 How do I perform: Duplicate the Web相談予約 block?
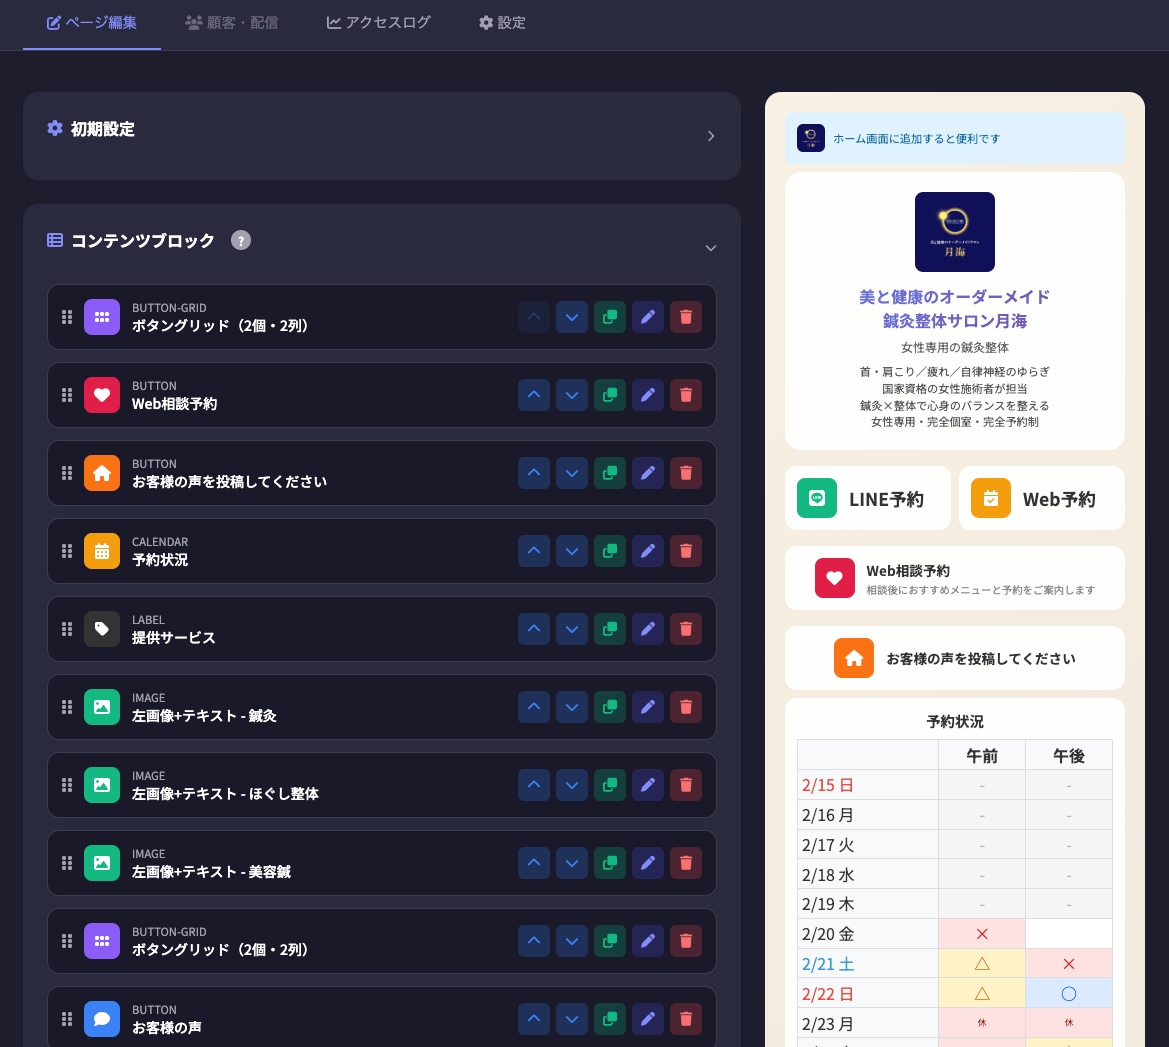[610, 394]
